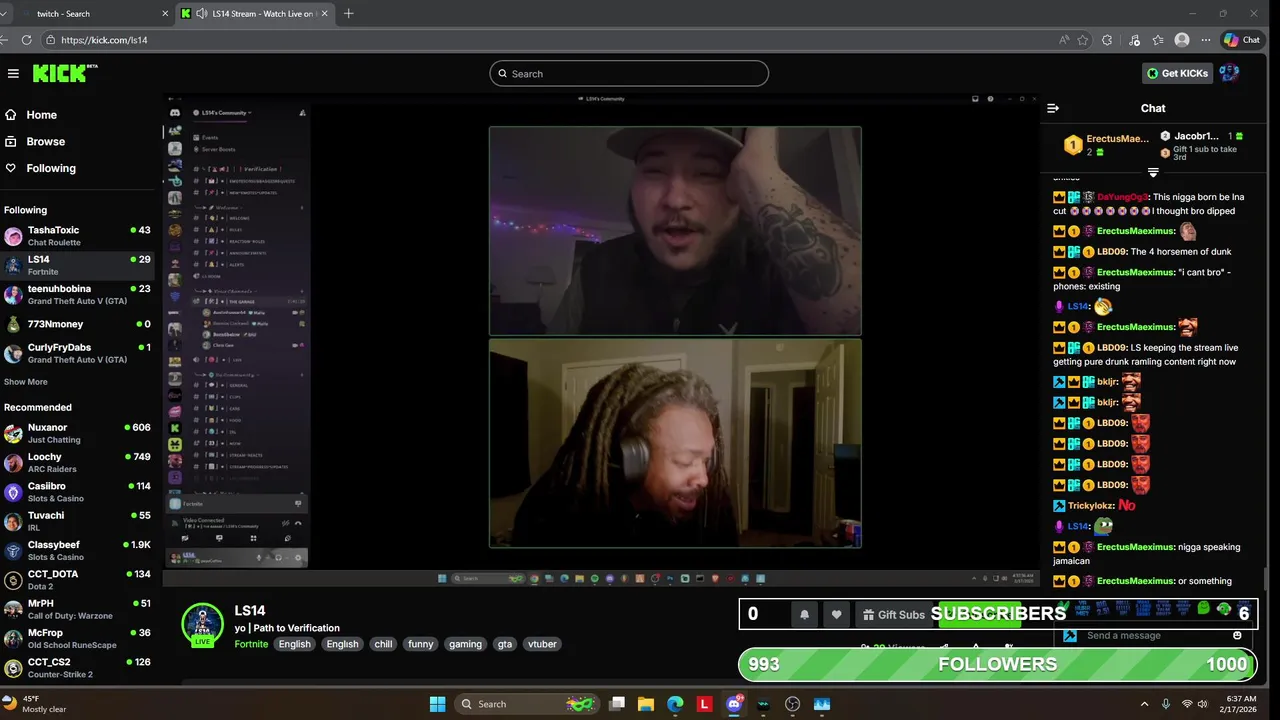Click the Windows taskbar Search box
The height and width of the screenshot is (720, 1280).
(x=528, y=704)
